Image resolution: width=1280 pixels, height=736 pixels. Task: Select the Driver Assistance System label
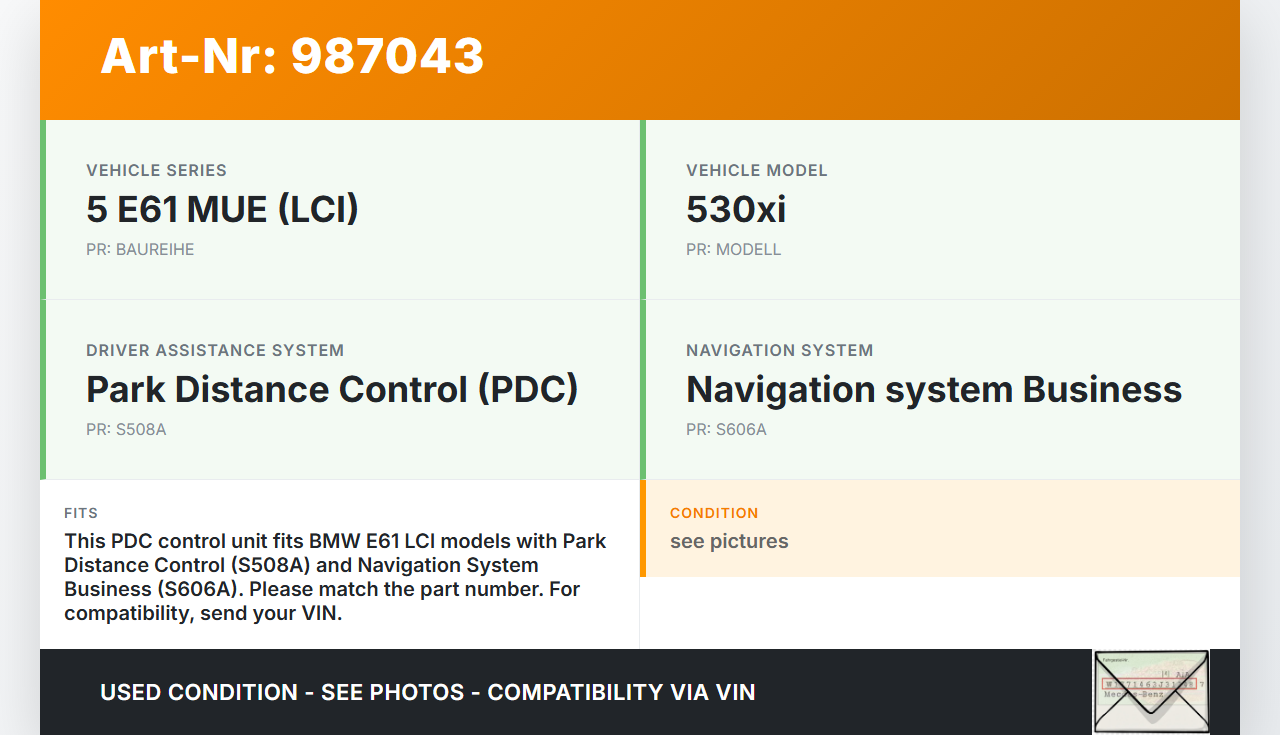coord(214,350)
